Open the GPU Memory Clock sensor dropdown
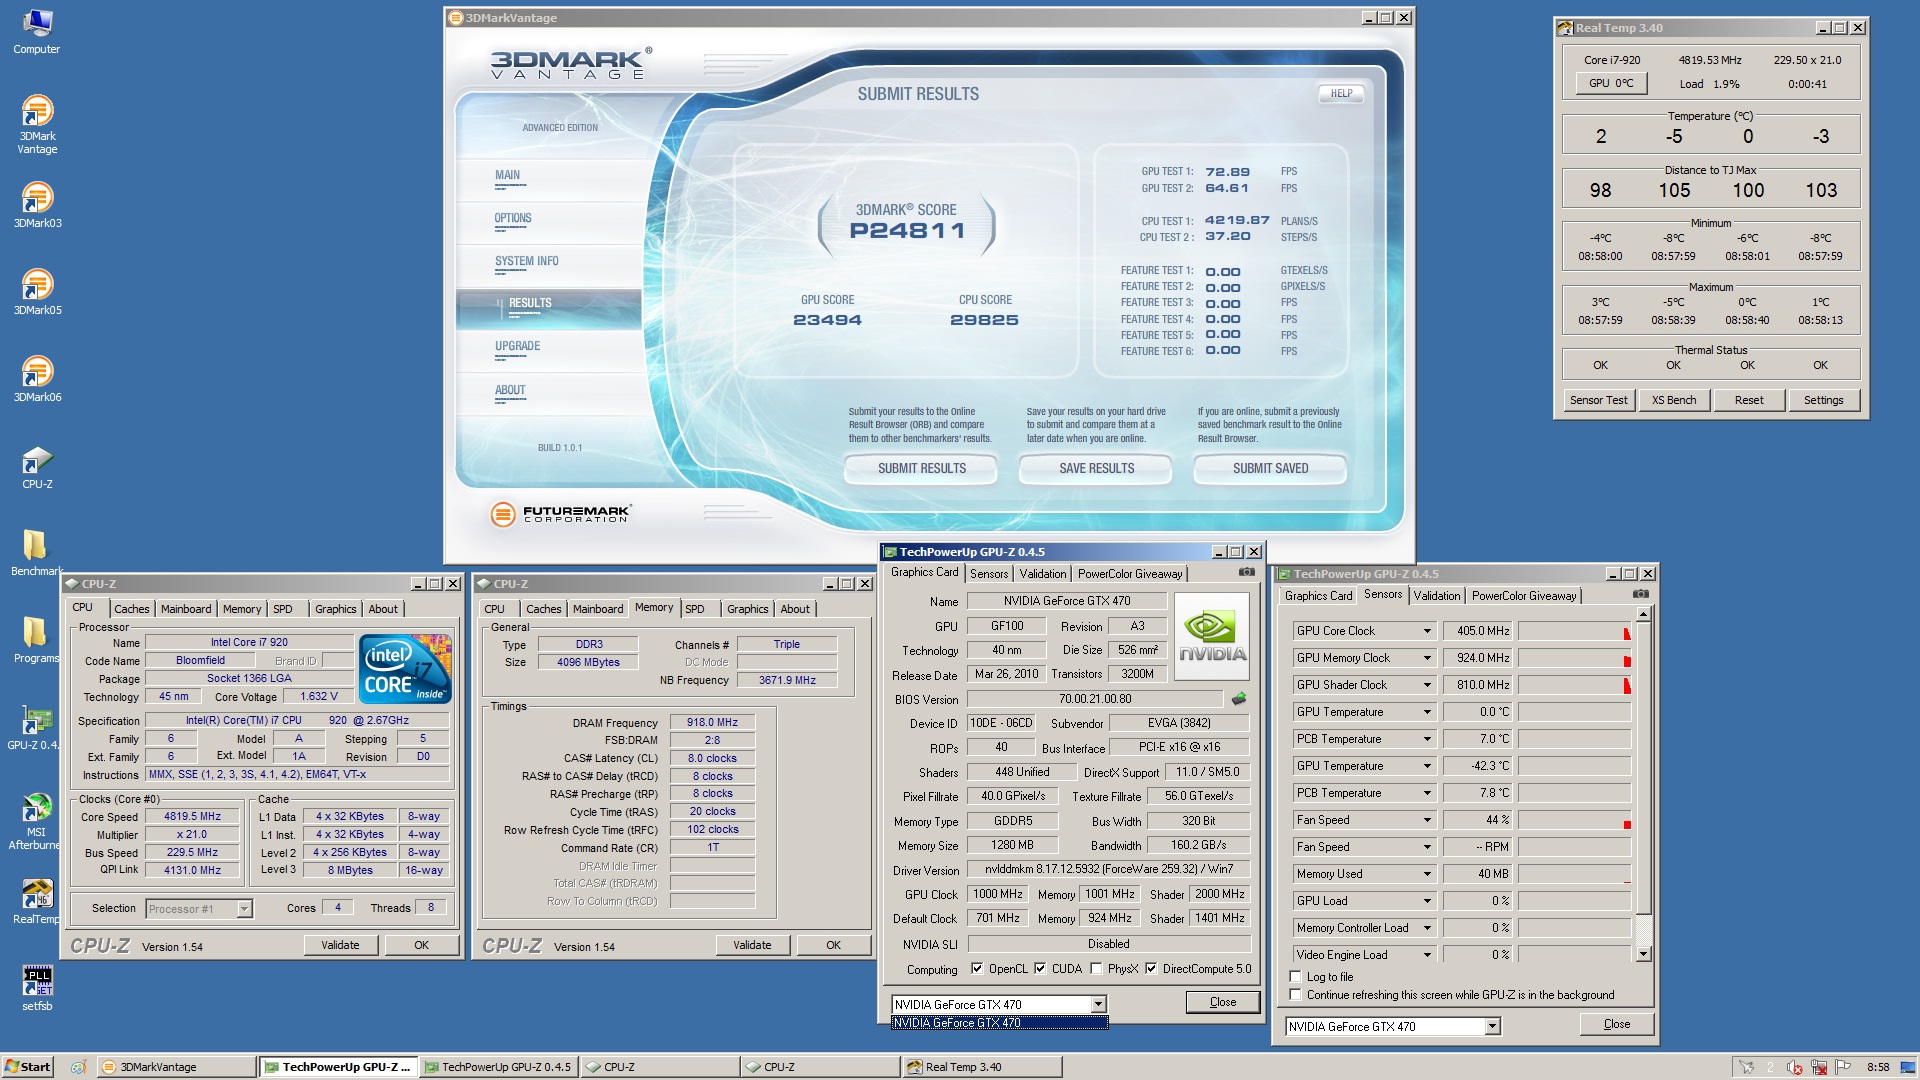The height and width of the screenshot is (1080, 1920). click(1427, 658)
